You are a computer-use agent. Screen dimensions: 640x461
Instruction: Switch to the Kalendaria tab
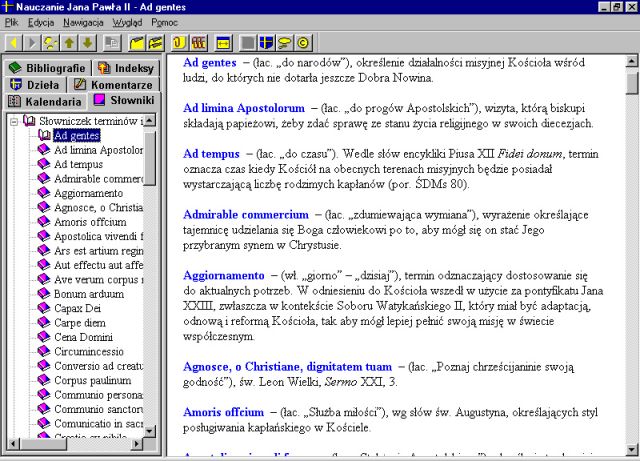45,101
